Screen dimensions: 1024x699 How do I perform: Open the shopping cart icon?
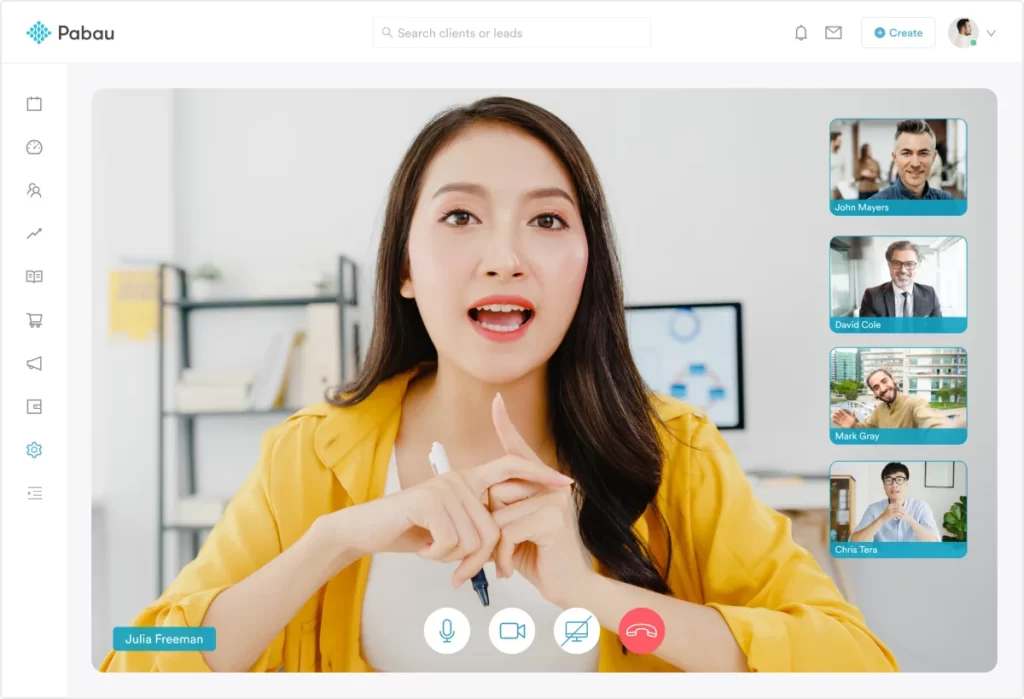[34, 320]
